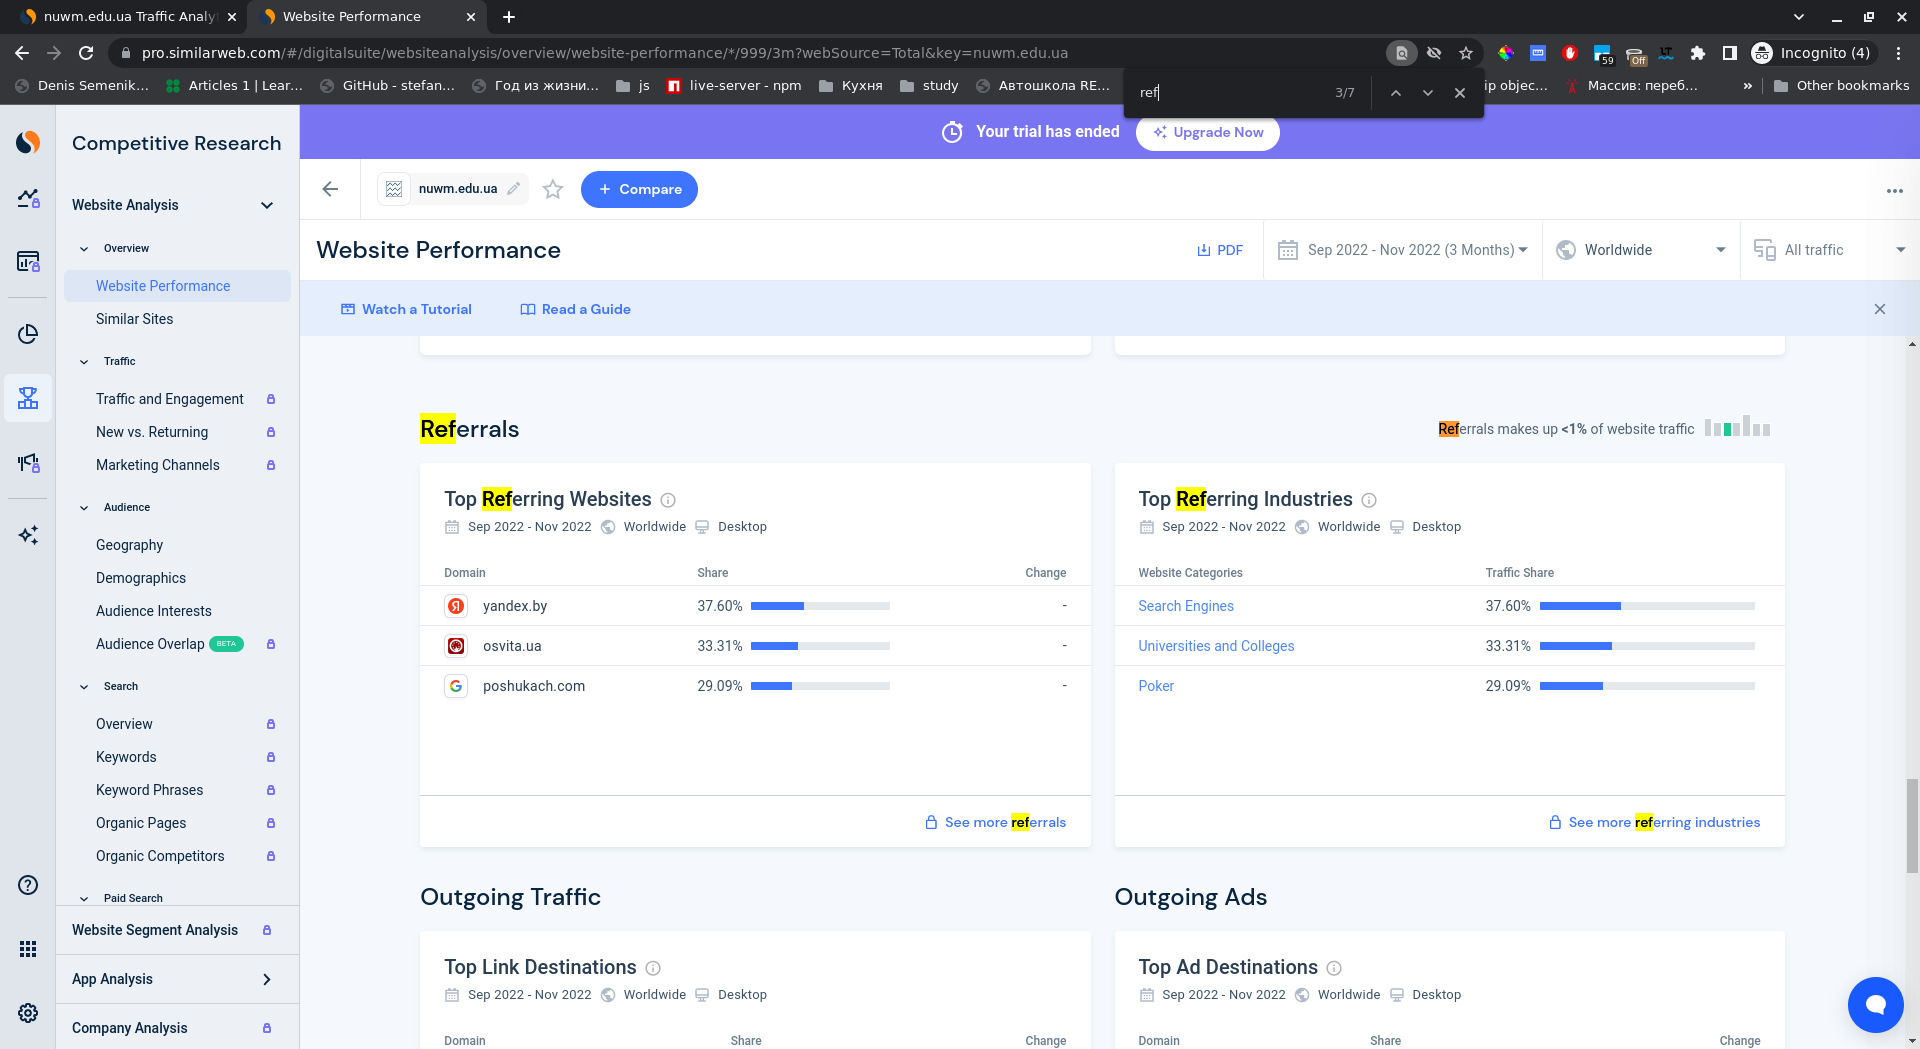Click info icon next to Top Referring Websites
This screenshot has height=1049, width=1920.
pyautogui.click(x=668, y=500)
